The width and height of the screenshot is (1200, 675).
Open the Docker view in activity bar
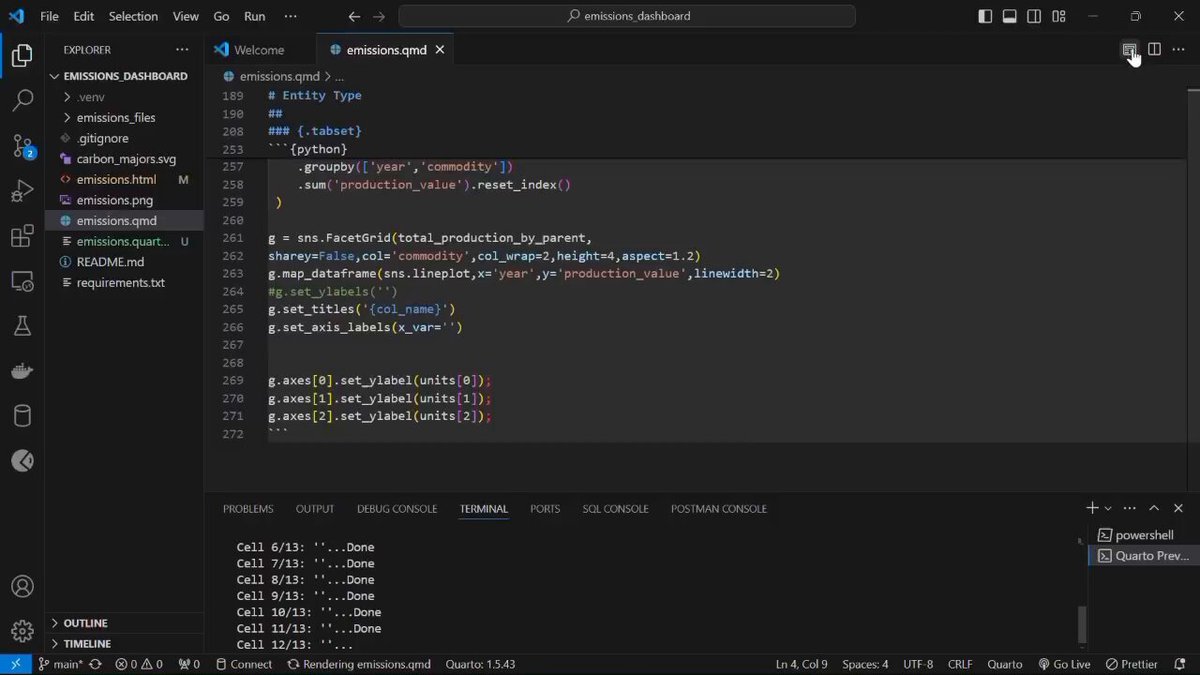(x=22, y=371)
